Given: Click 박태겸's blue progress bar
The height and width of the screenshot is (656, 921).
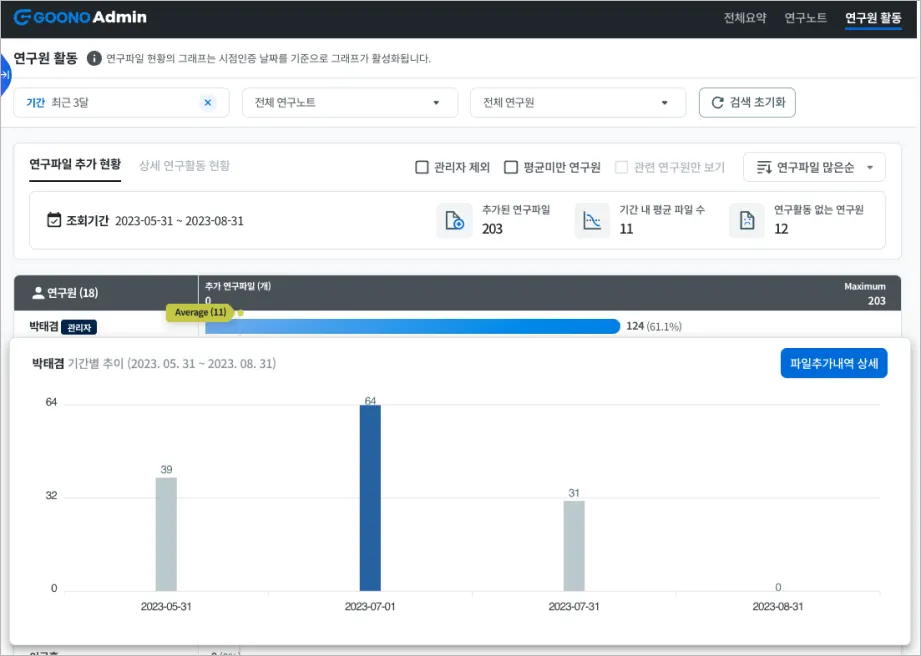Looking at the screenshot, I should tap(412, 327).
